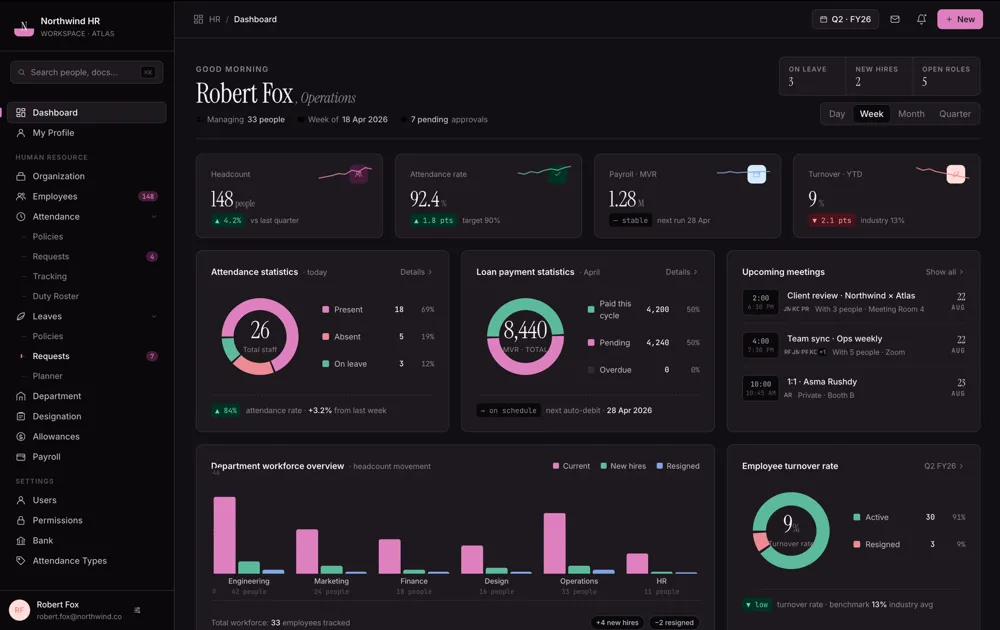The image size is (1000, 630).
Task: Open the Client review meeting
Action: 853,302
